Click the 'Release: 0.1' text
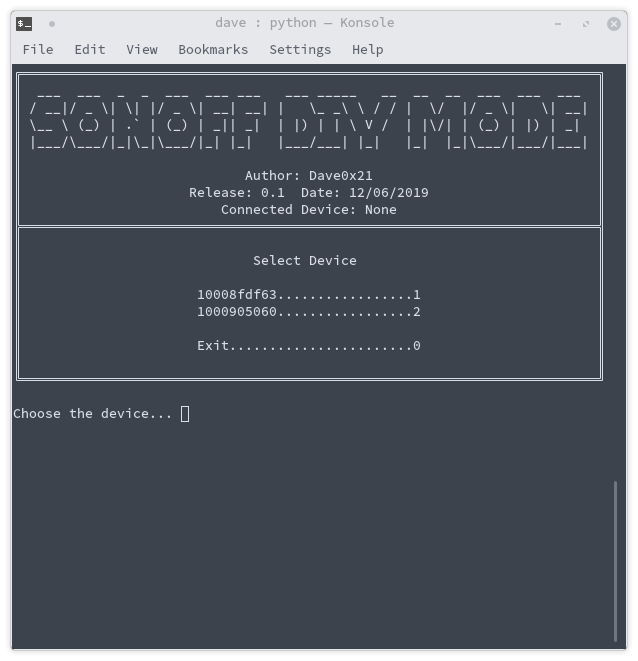 pyautogui.click(x=237, y=193)
